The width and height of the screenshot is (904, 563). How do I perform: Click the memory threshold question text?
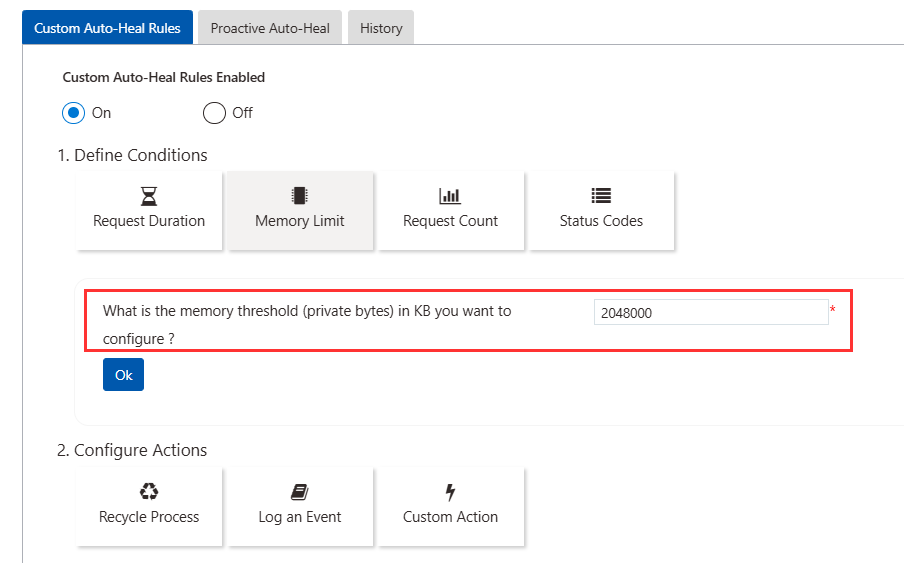[x=307, y=324]
